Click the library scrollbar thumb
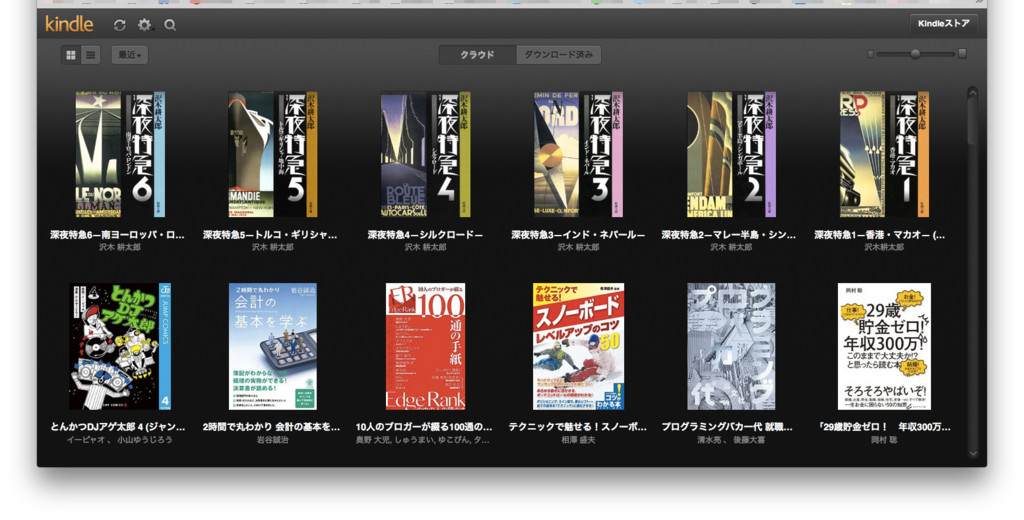Viewport: 1024px width, 520px height. [x=973, y=118]
